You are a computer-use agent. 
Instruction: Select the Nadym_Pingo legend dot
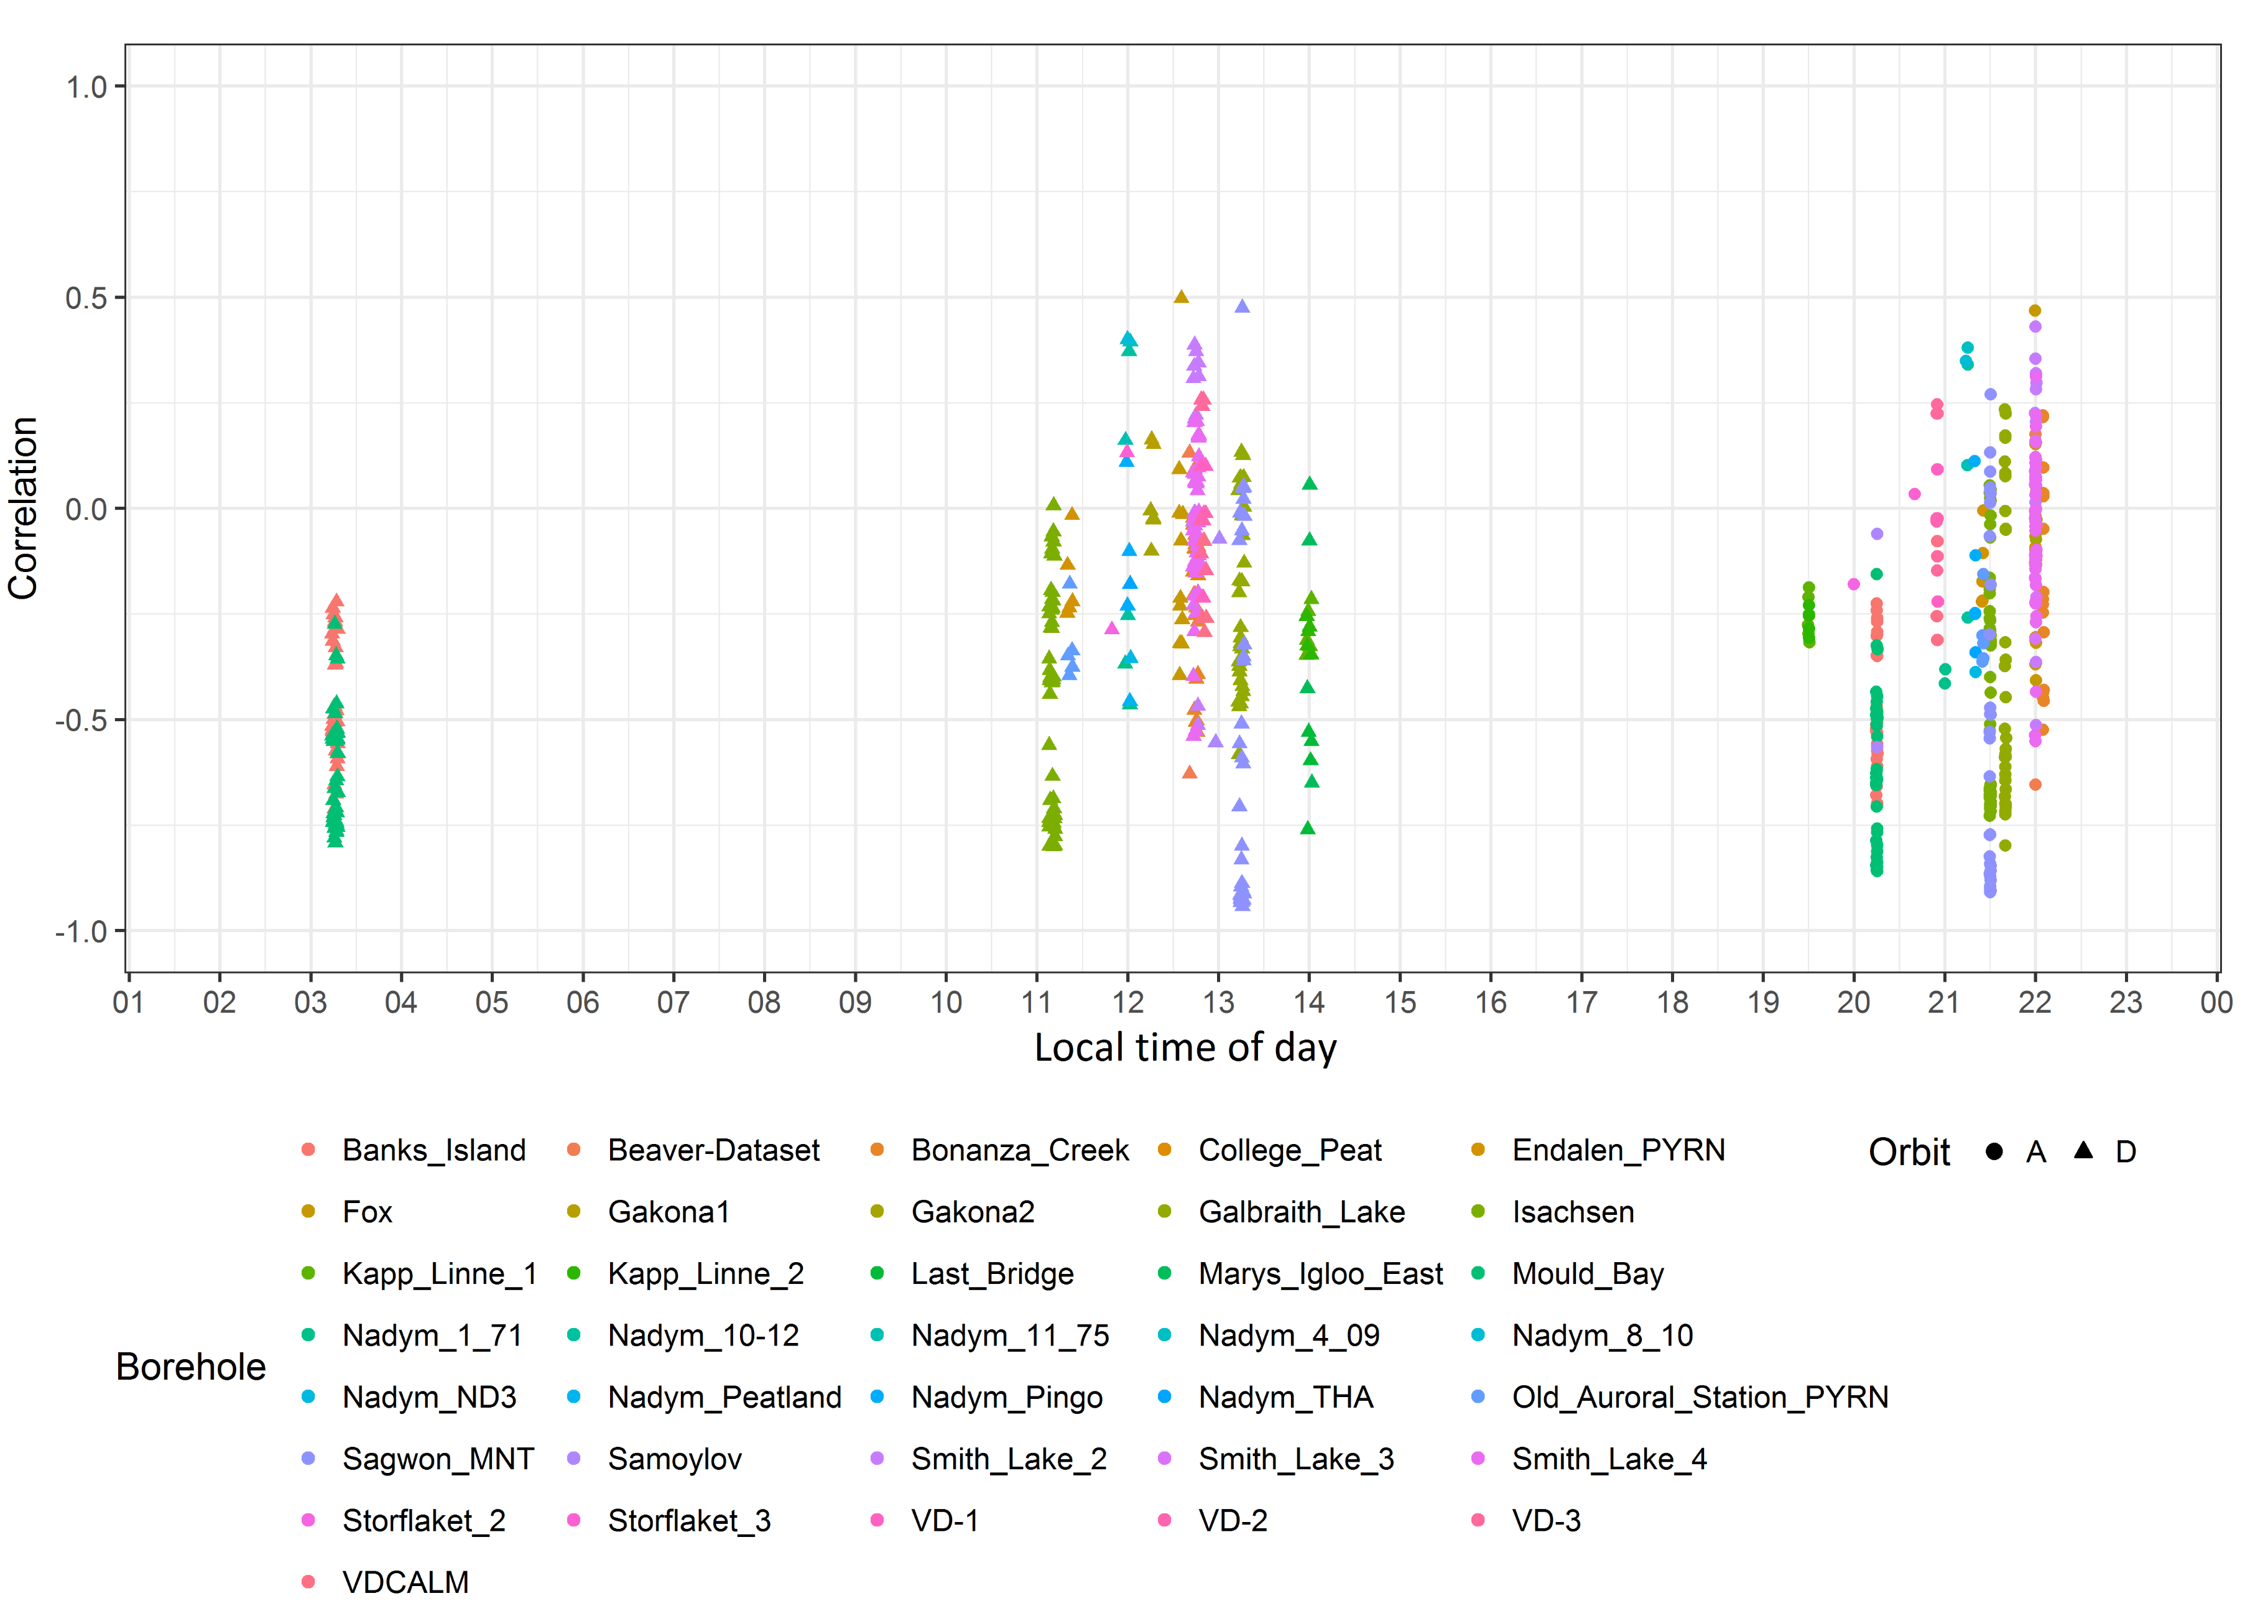pos(877,1397)
